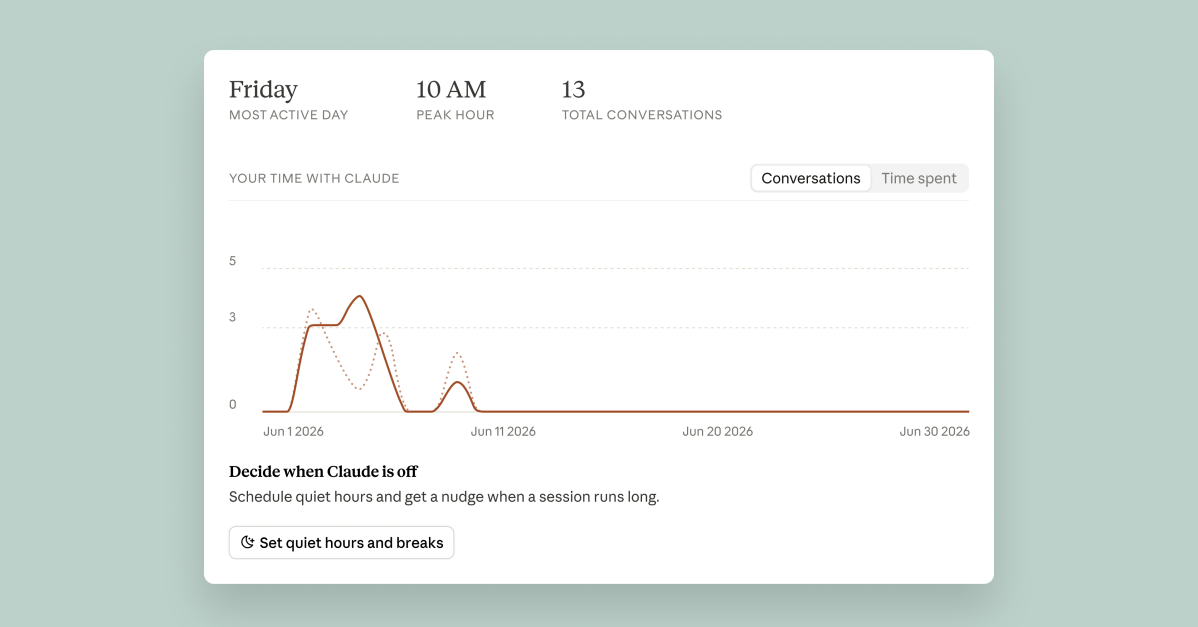Click the highest peak of the solid line
Screen dimensions: 1198x627
[359, 296]
